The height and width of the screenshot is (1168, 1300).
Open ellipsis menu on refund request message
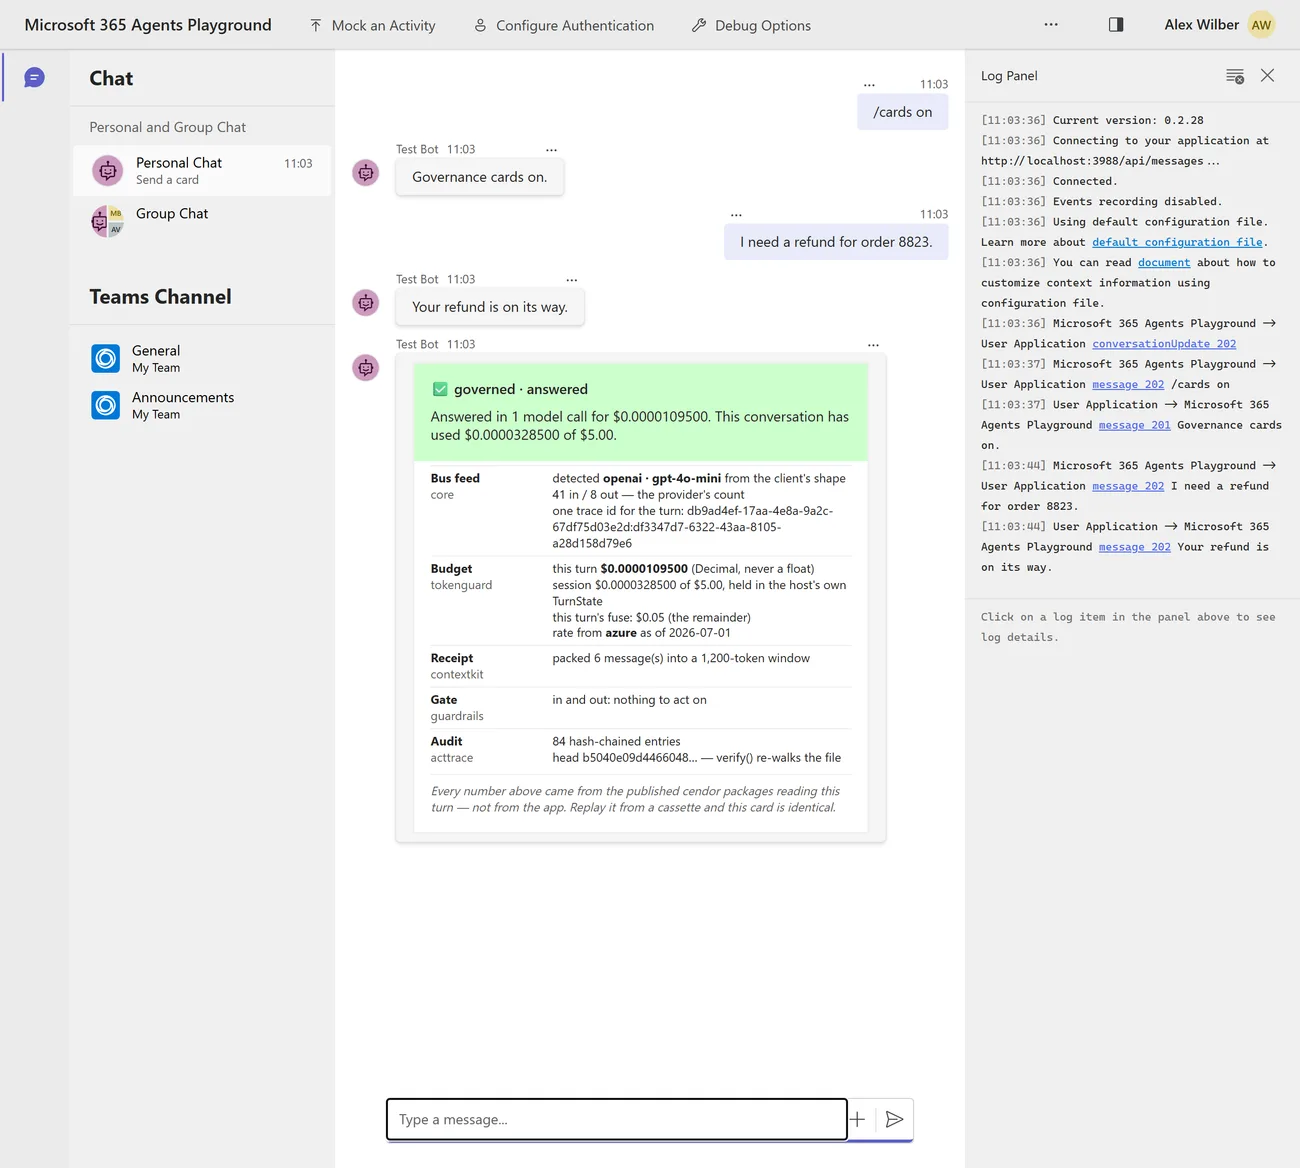[736, 215]
